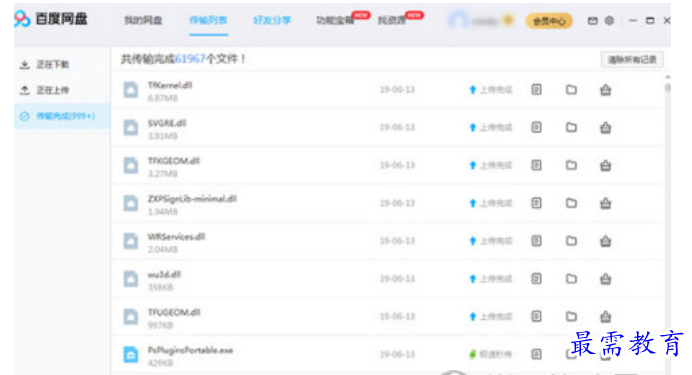The image size is (692, 375).
Task: Open the wu3d.dll folder location
Action: click(x=571, y=279)
